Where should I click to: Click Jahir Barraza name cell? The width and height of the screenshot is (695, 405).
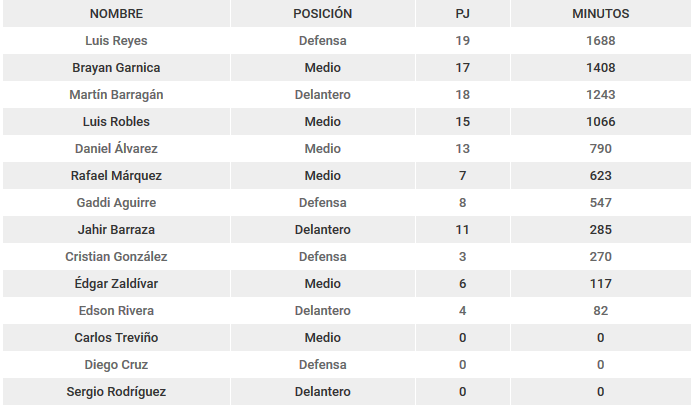click(116, 230)
